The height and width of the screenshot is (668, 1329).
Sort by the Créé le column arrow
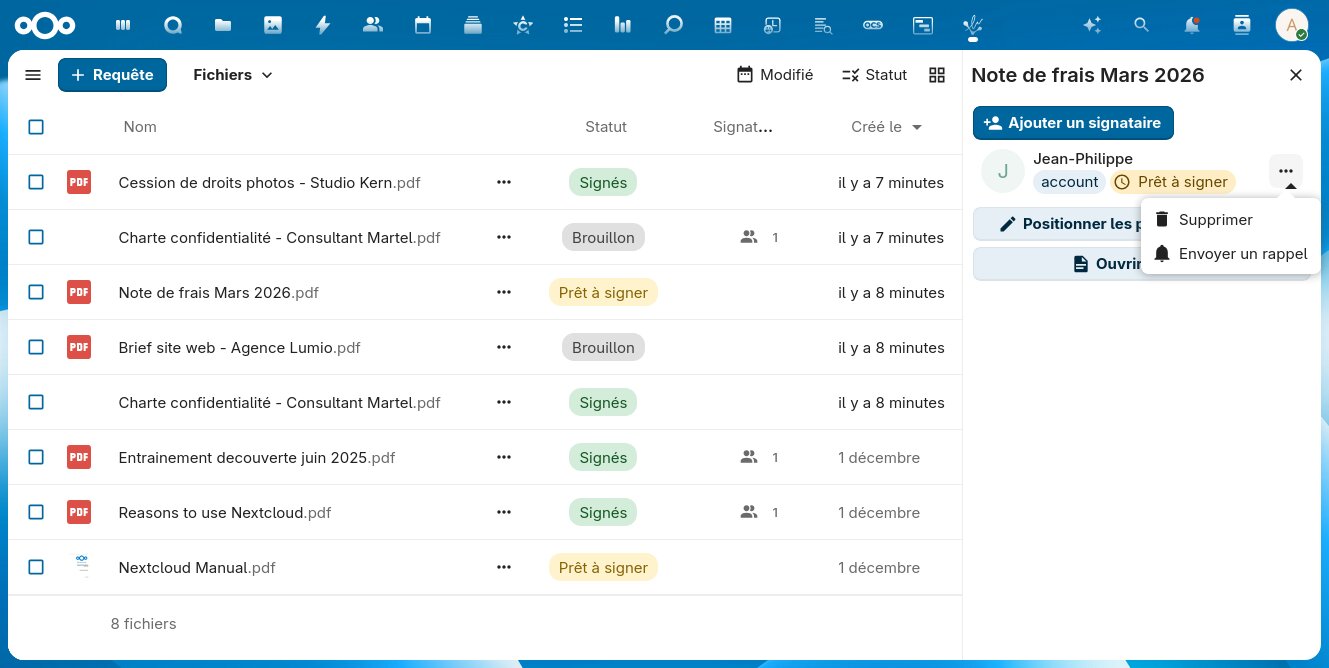click(917, 127)
